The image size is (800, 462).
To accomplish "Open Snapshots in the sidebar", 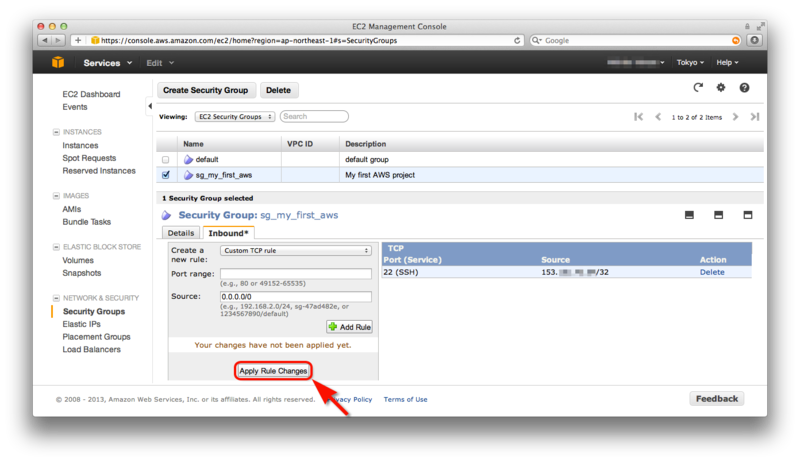I will point(82,273).
